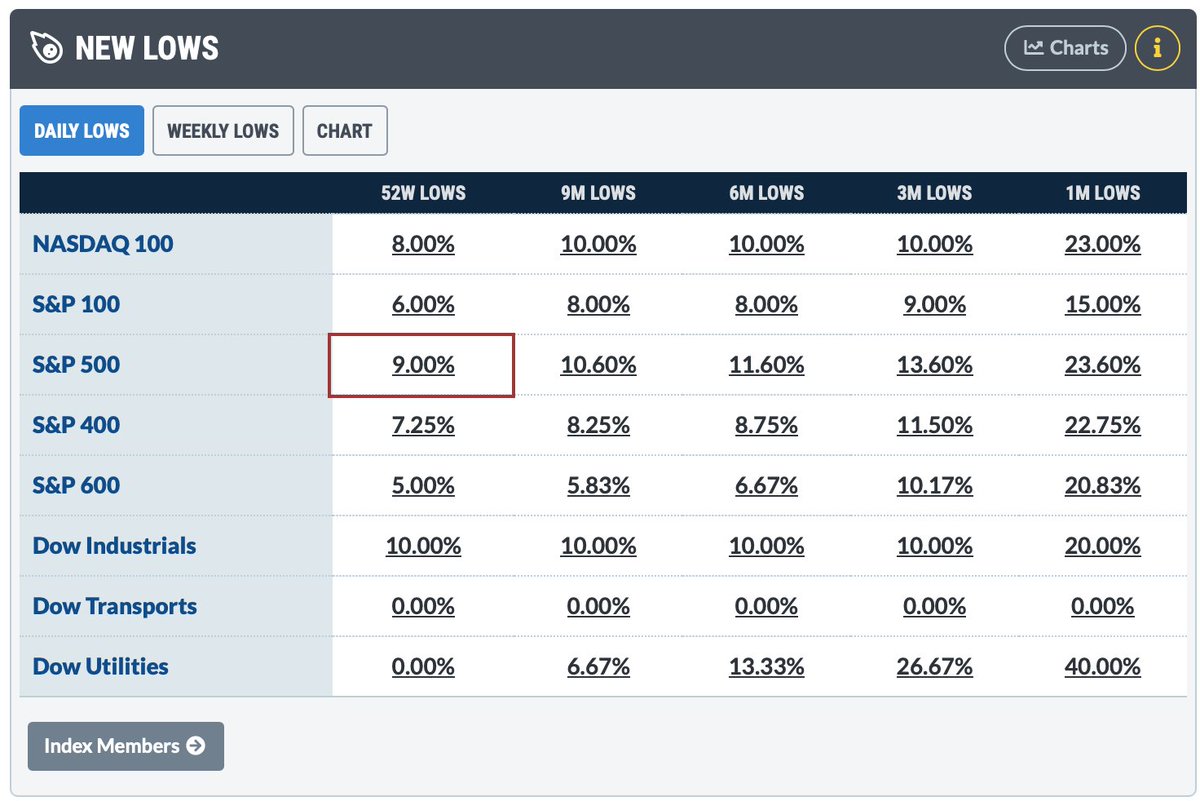Click S&P 500 6M lows value 11.60%
The width and height of the screenshot is (1200, 801).
click(x=766, y=365)
